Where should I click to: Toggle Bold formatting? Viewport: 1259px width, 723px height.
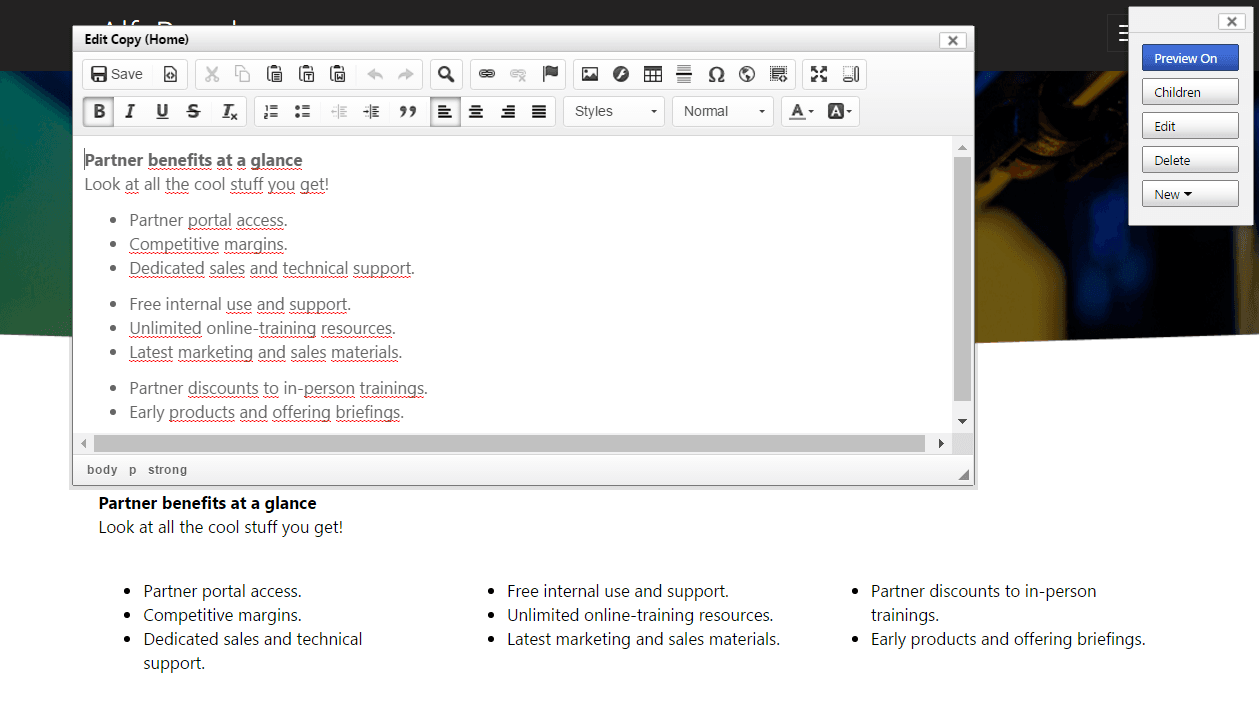pyautogui.click(x=99, y=111)
